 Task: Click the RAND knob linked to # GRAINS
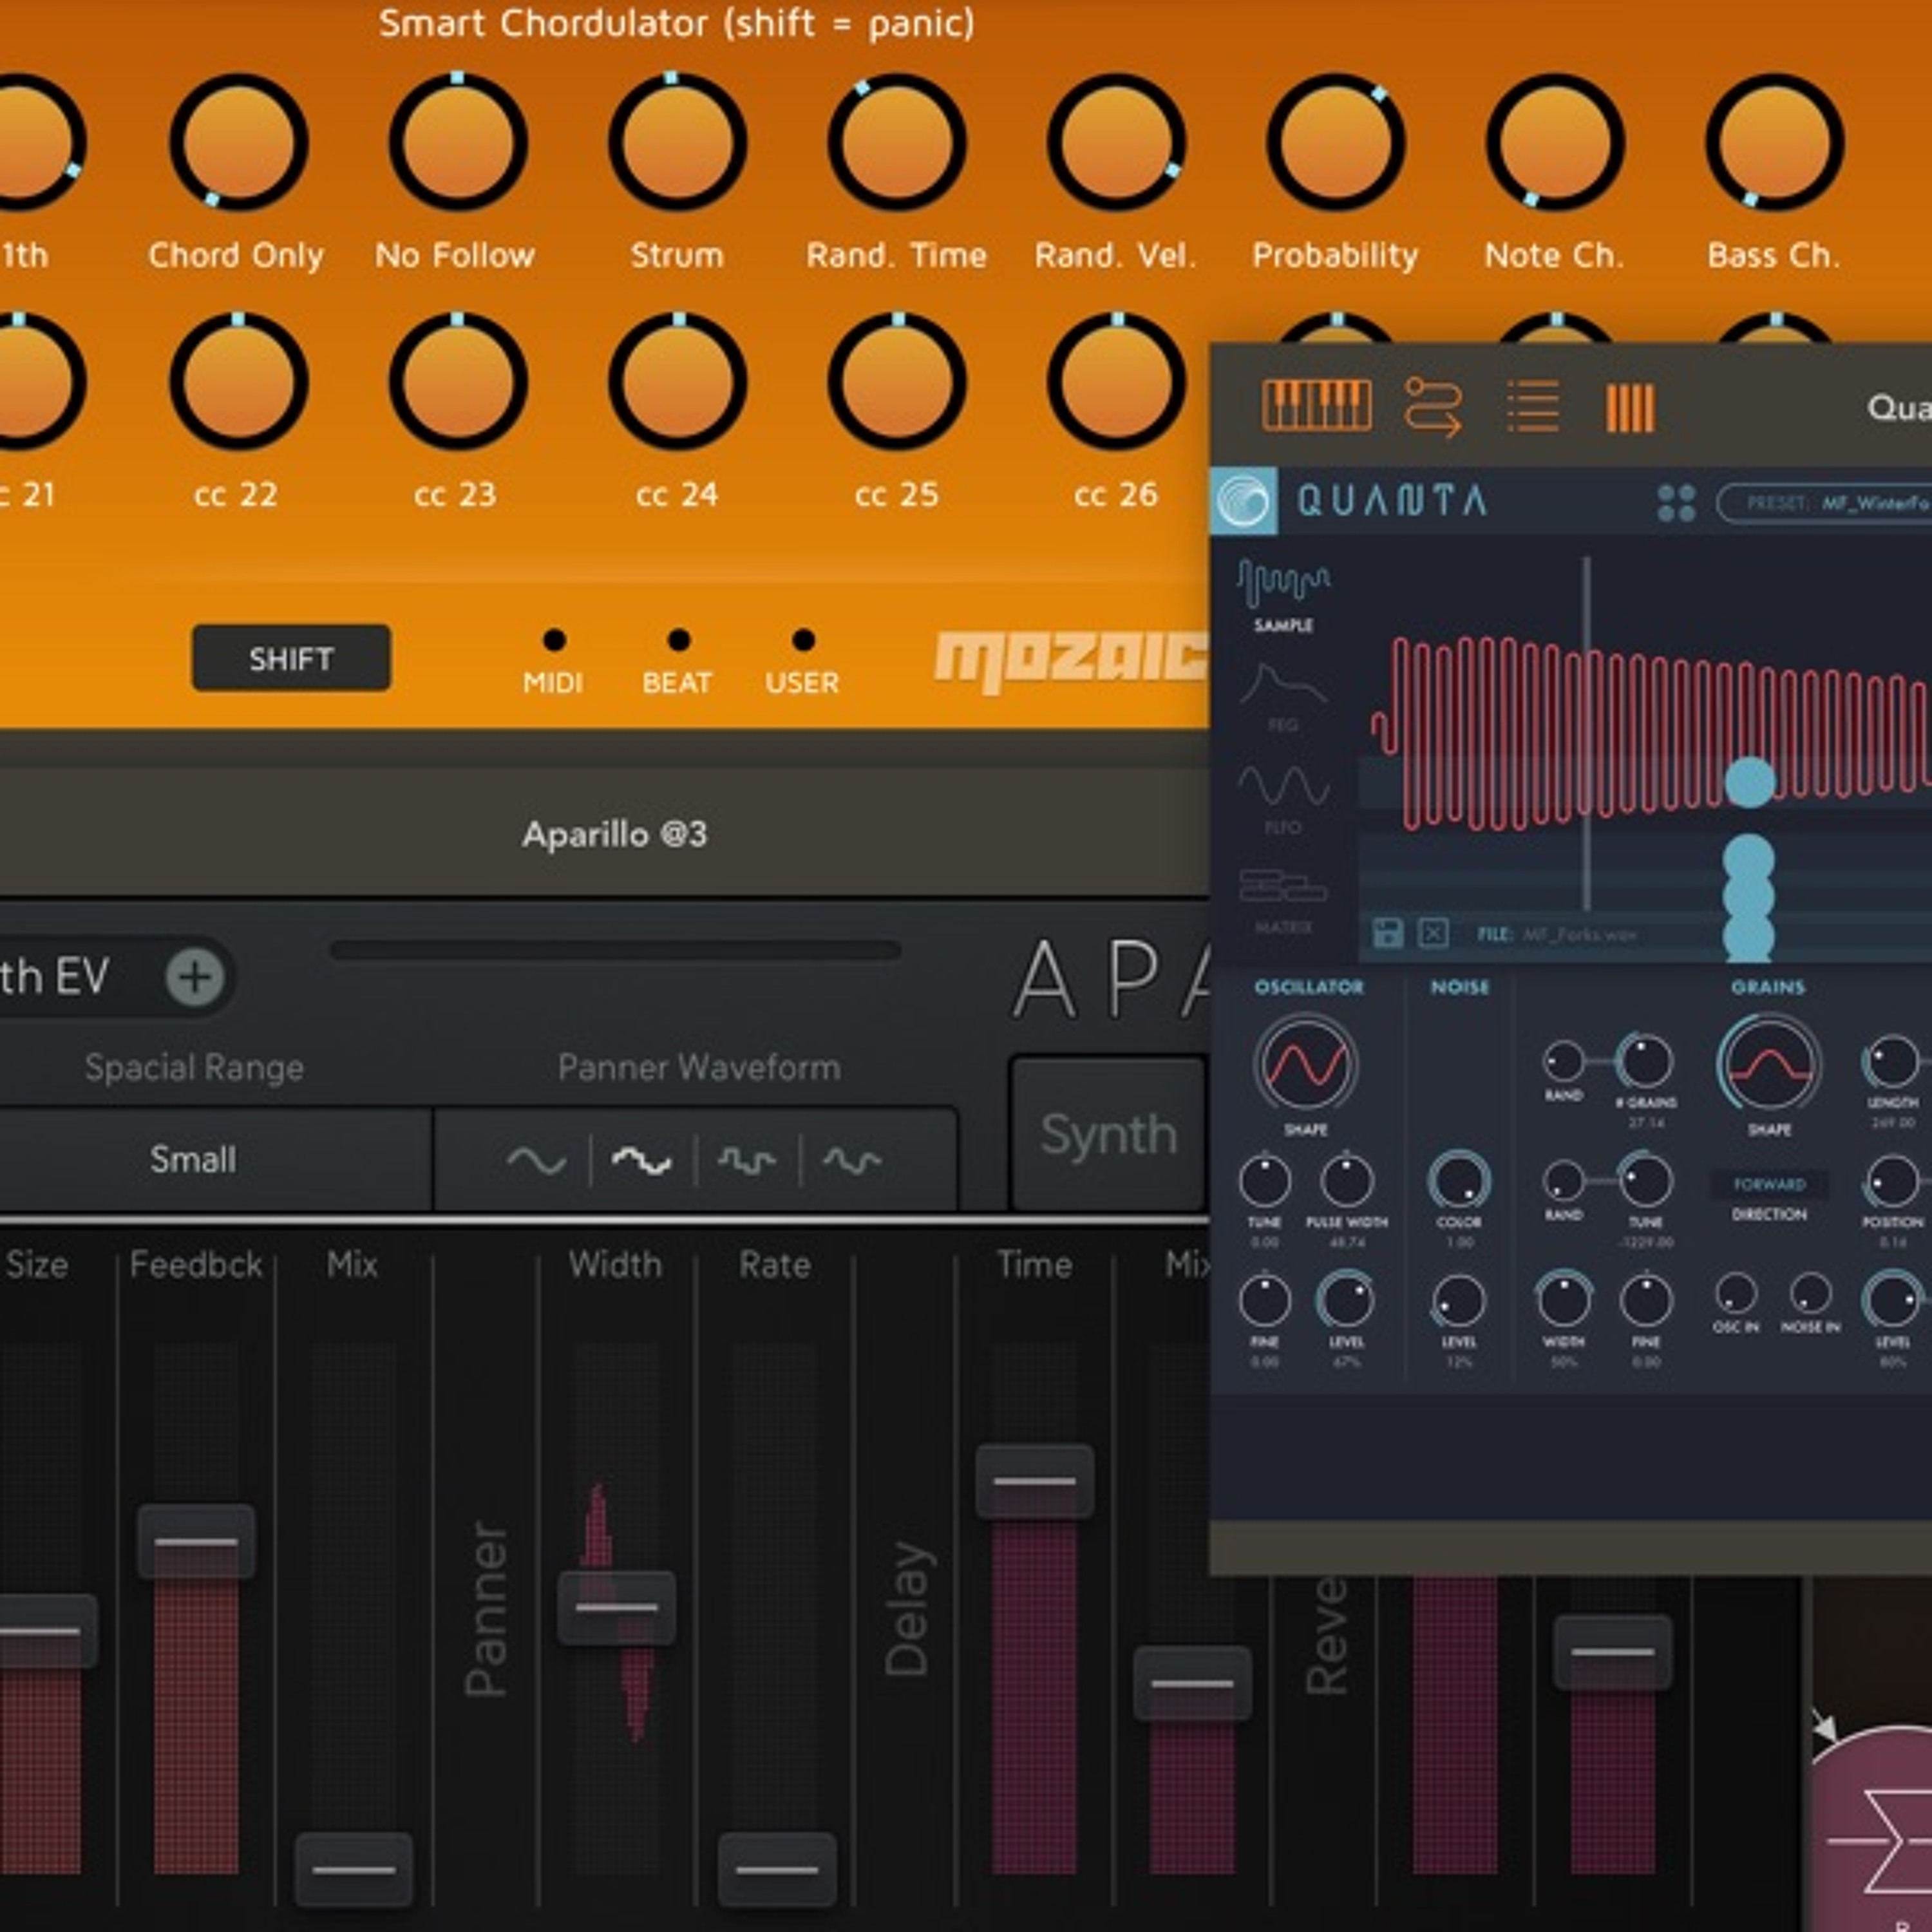click(x=1563, y=1061)
